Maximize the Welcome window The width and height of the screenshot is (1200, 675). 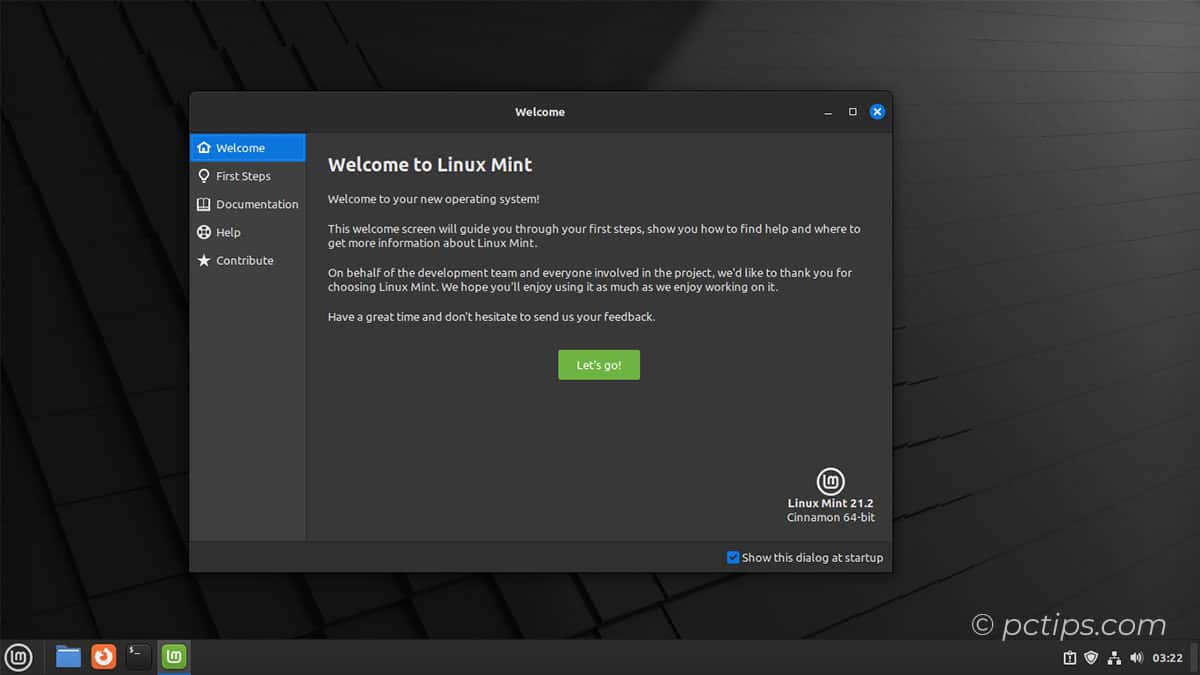[x=852, y=112]
